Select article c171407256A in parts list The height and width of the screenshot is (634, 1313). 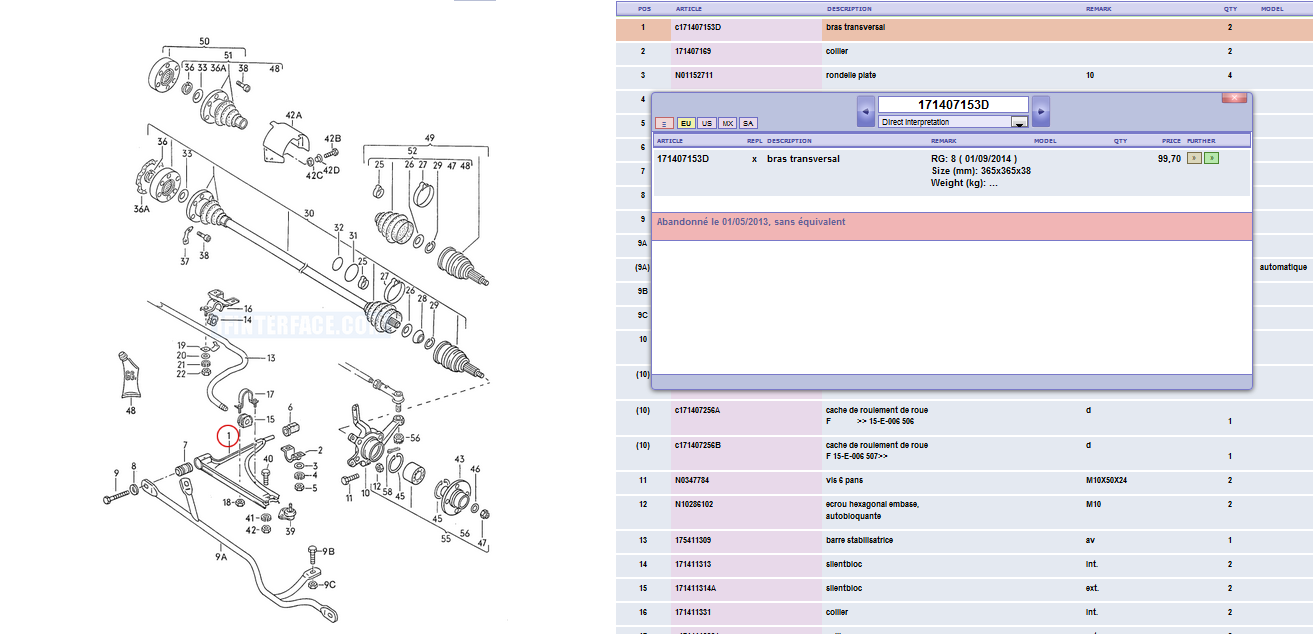pos(698,410)
